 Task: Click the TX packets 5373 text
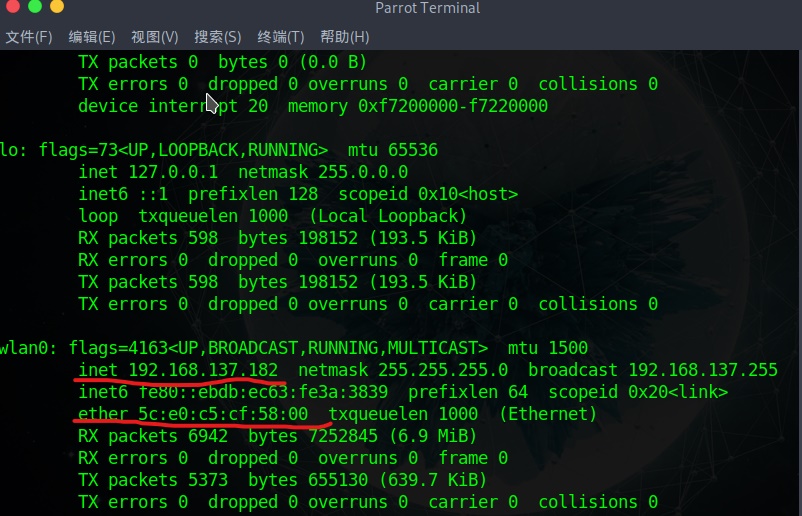coord(153,480)
